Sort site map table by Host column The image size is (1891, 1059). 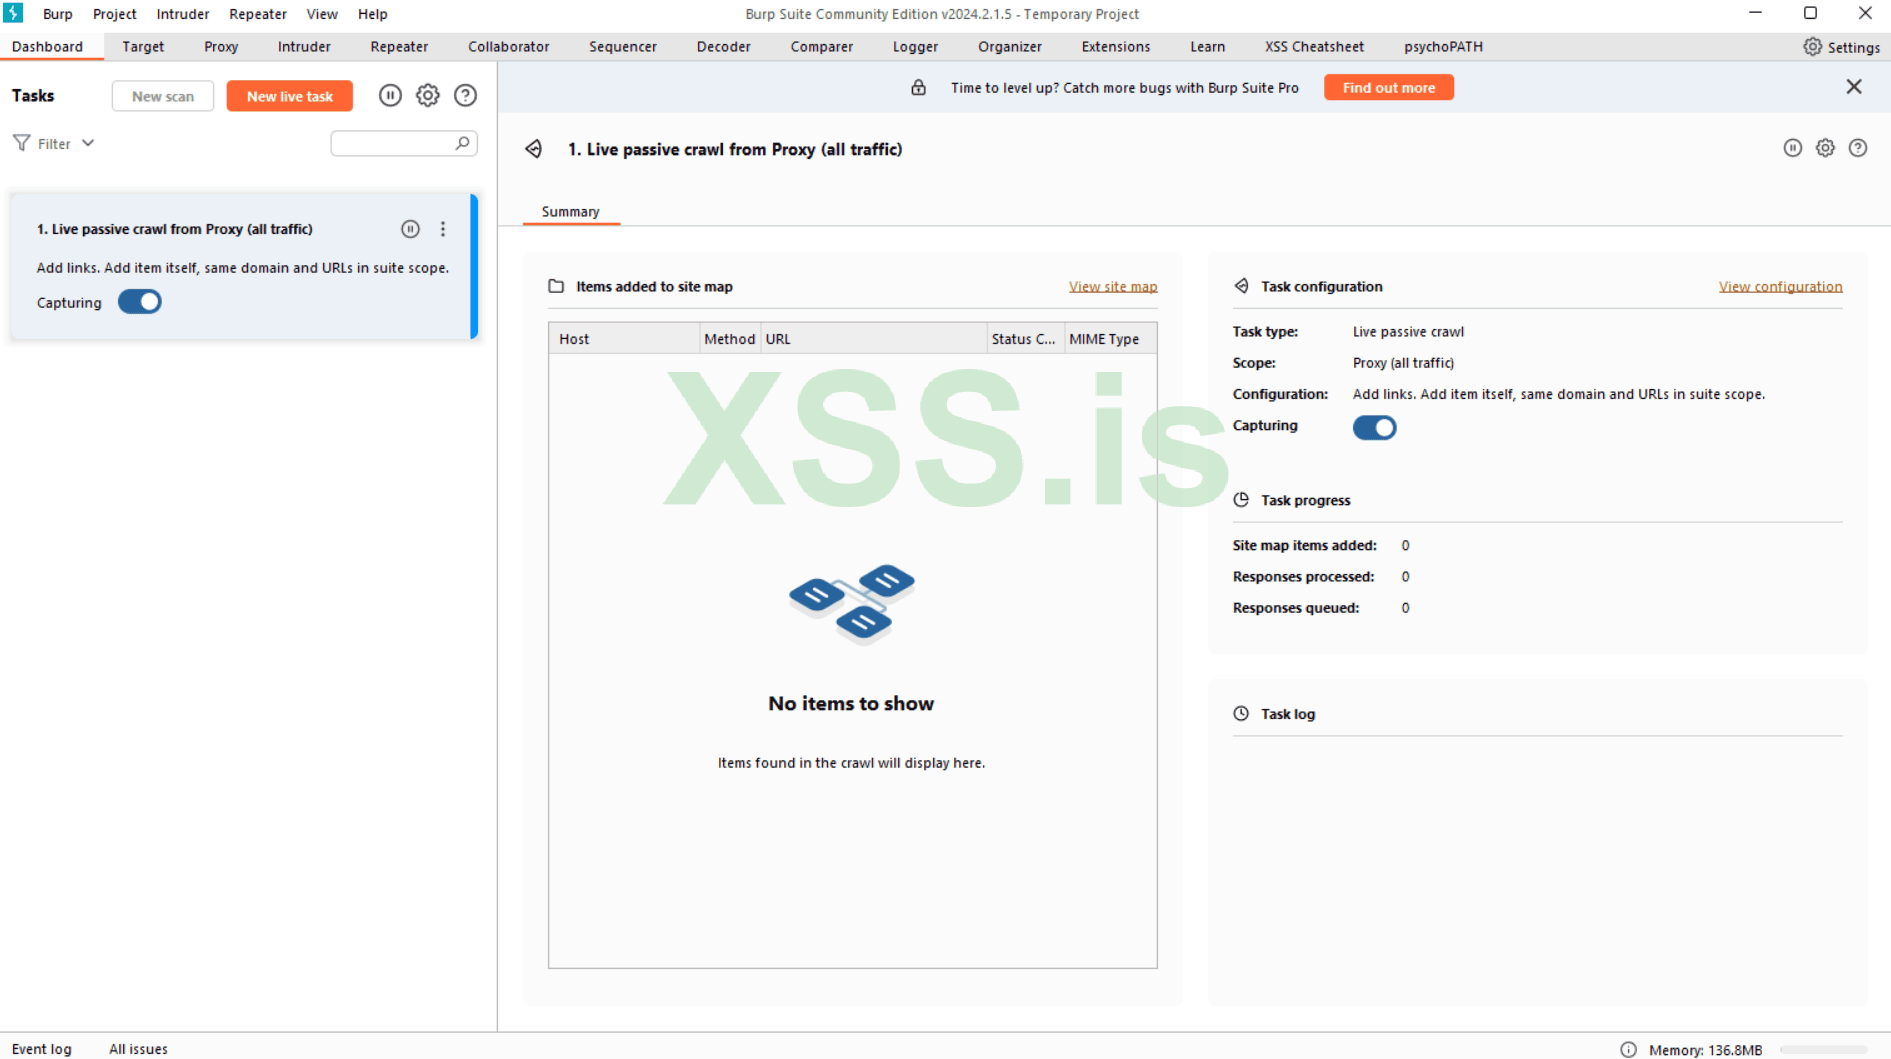pyautogui.click(x=624, y=339)
